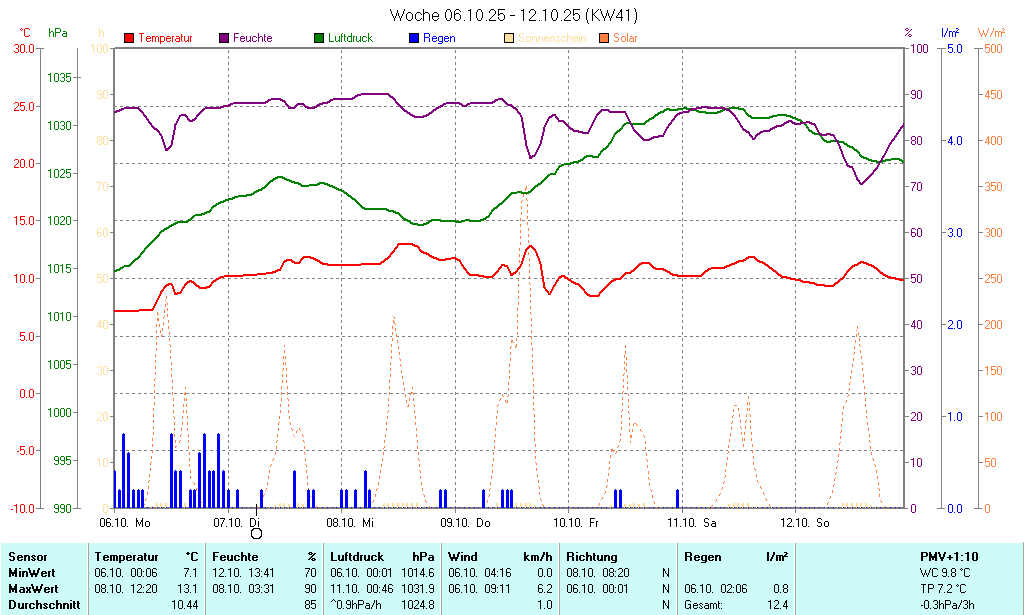Click the circle marker below 07.10. Di
1024x615 pixels.
[256, 535]
